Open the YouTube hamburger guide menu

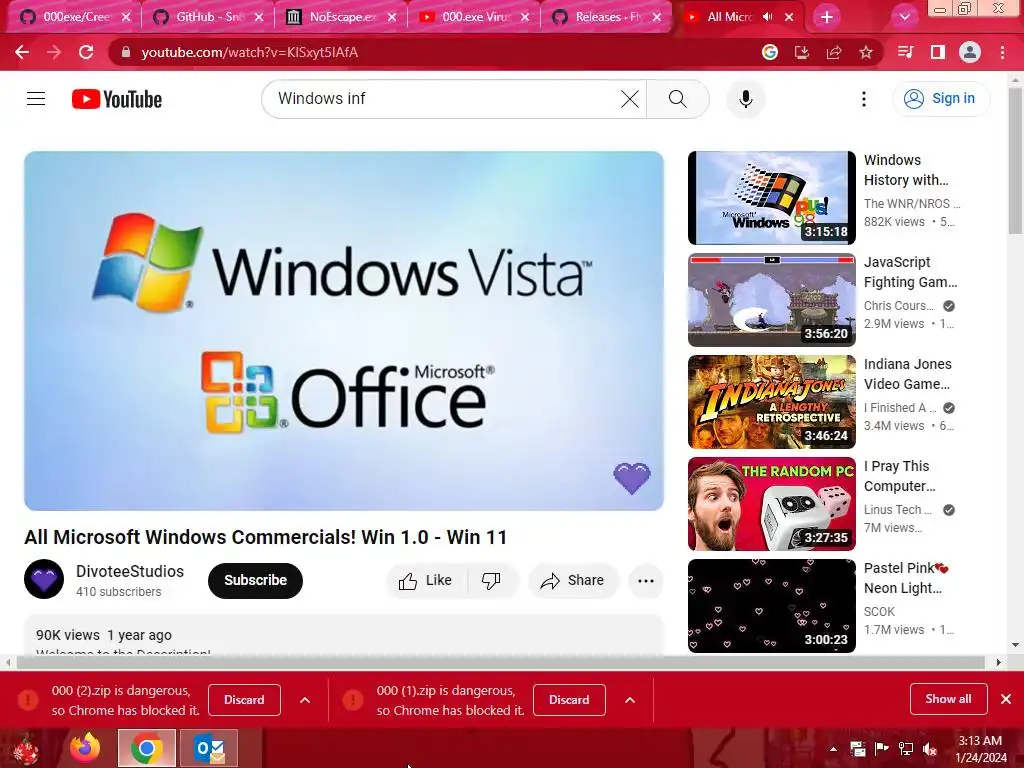coord(36,99)
